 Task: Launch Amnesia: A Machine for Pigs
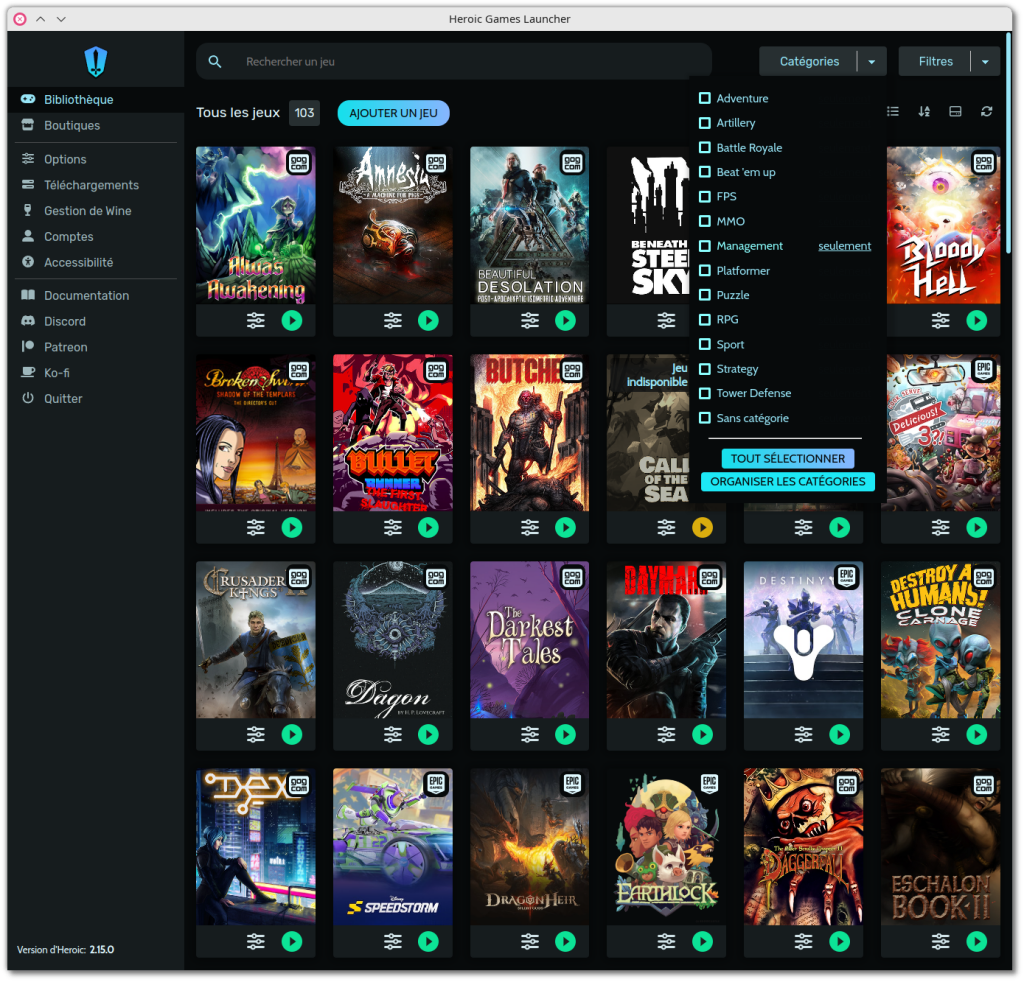tap(428, 321)
